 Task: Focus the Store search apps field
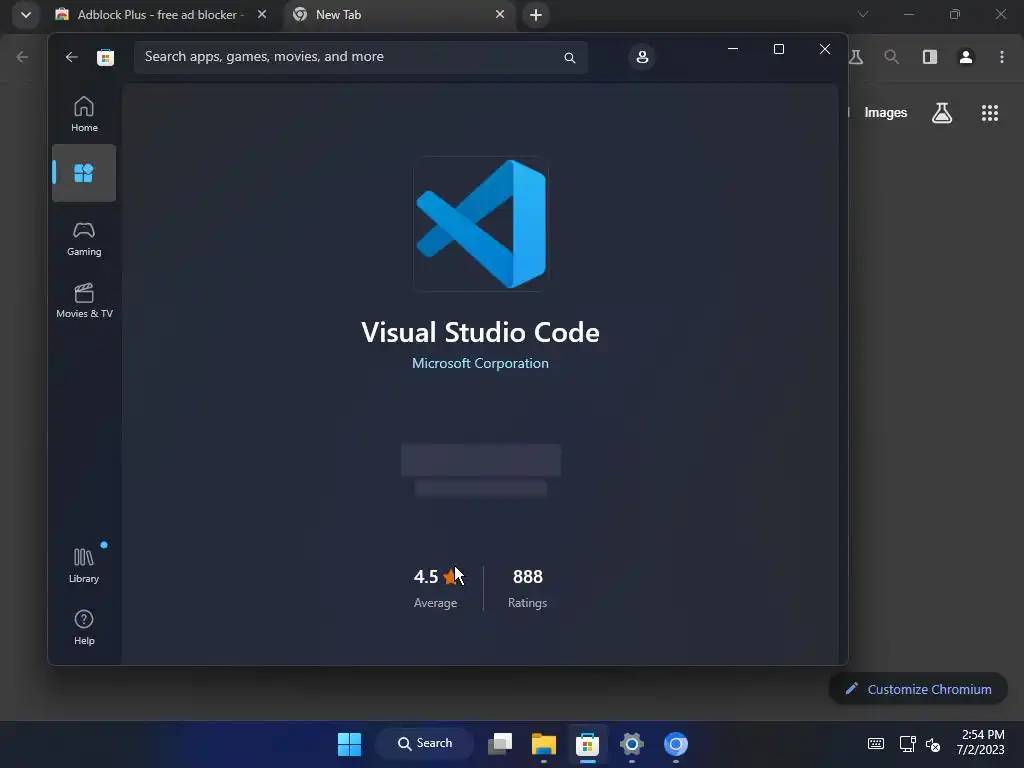tap(360, 57)
